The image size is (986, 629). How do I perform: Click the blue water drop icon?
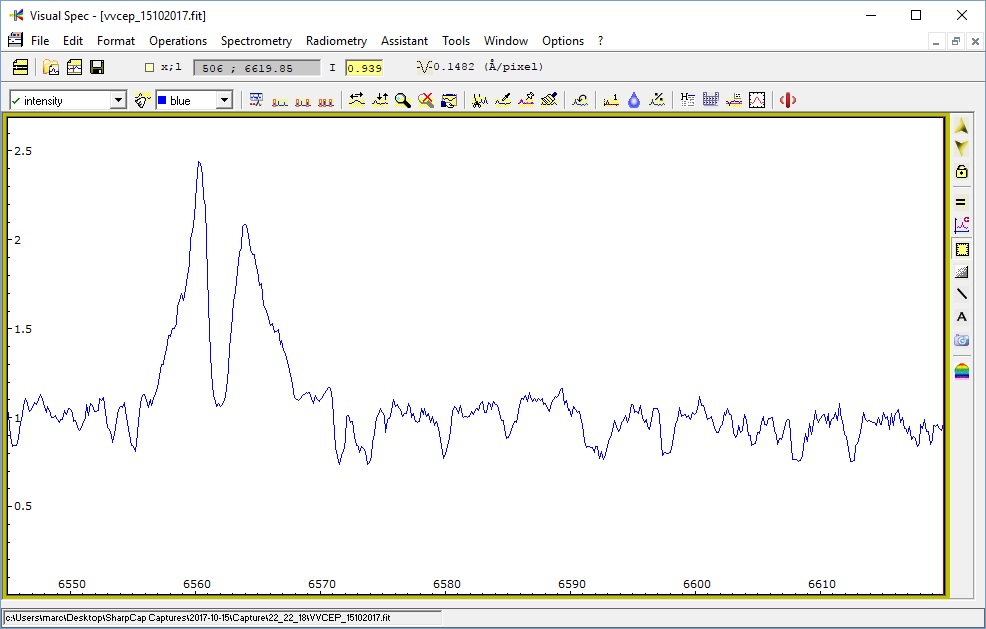pyautogui.click(x=633, y=100)
